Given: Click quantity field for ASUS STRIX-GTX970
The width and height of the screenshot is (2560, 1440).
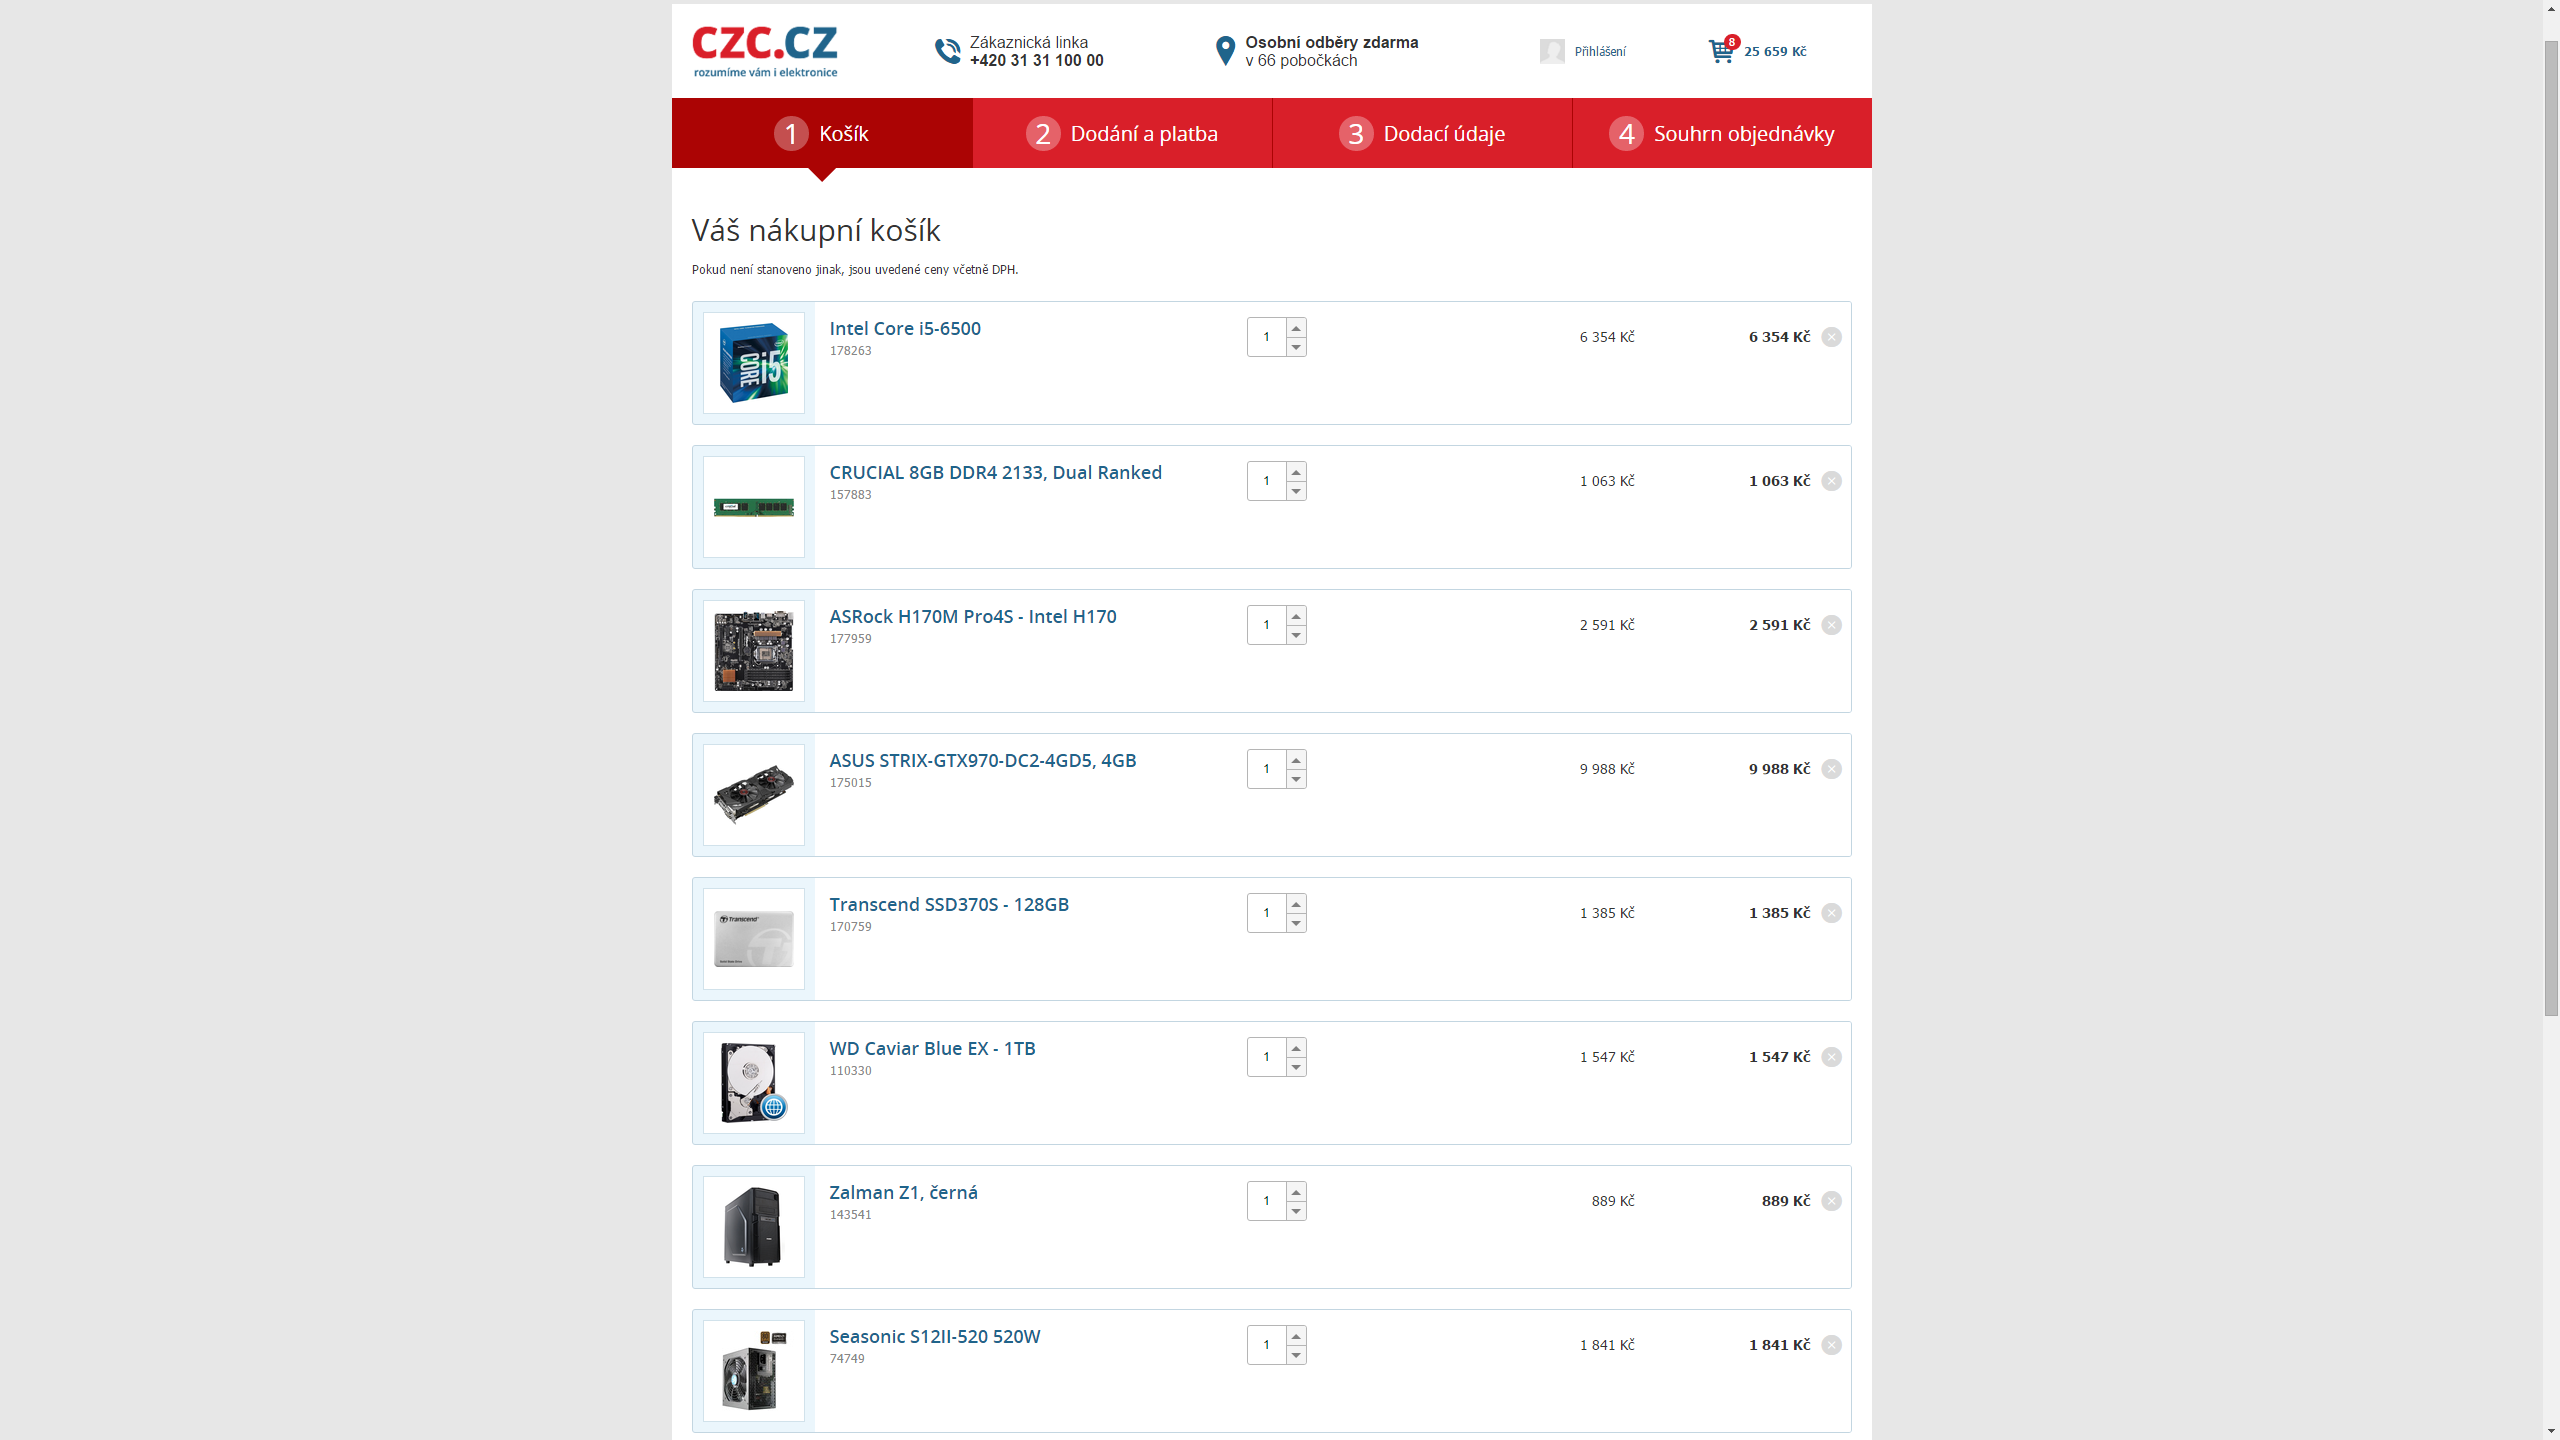Looking at the screenshot, I should [1267, 769].
